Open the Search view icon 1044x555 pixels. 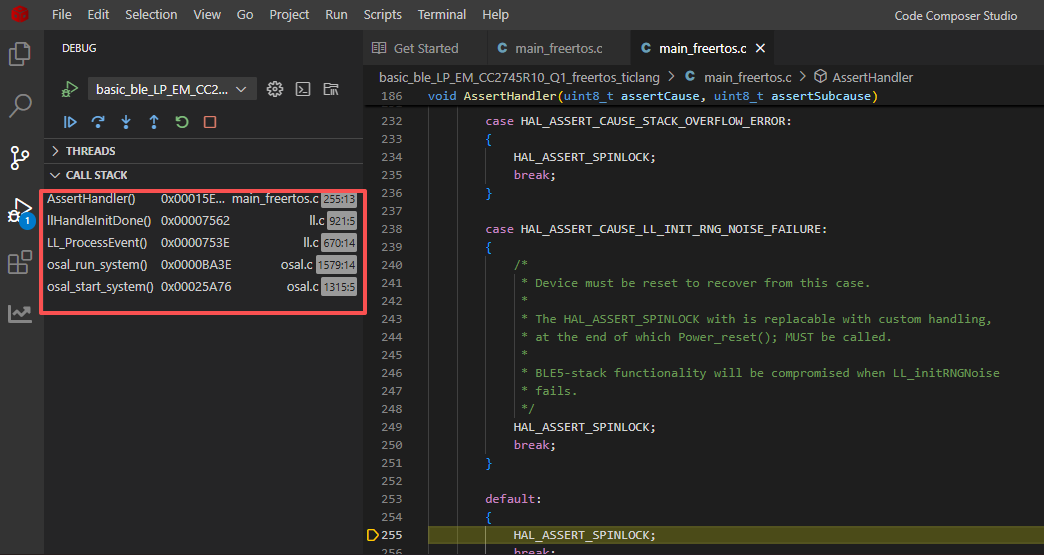coord(20,106)
